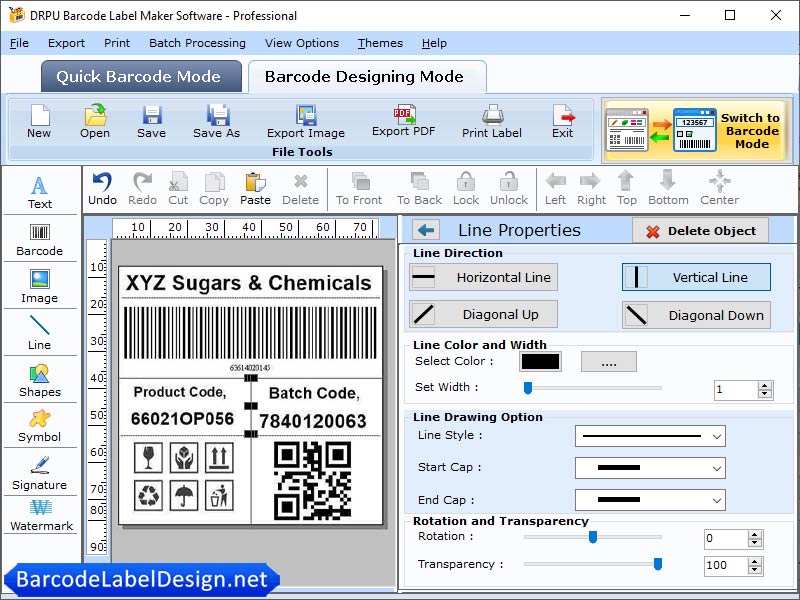
Task: Click the Paste icon
Action: tap(255, 188)
